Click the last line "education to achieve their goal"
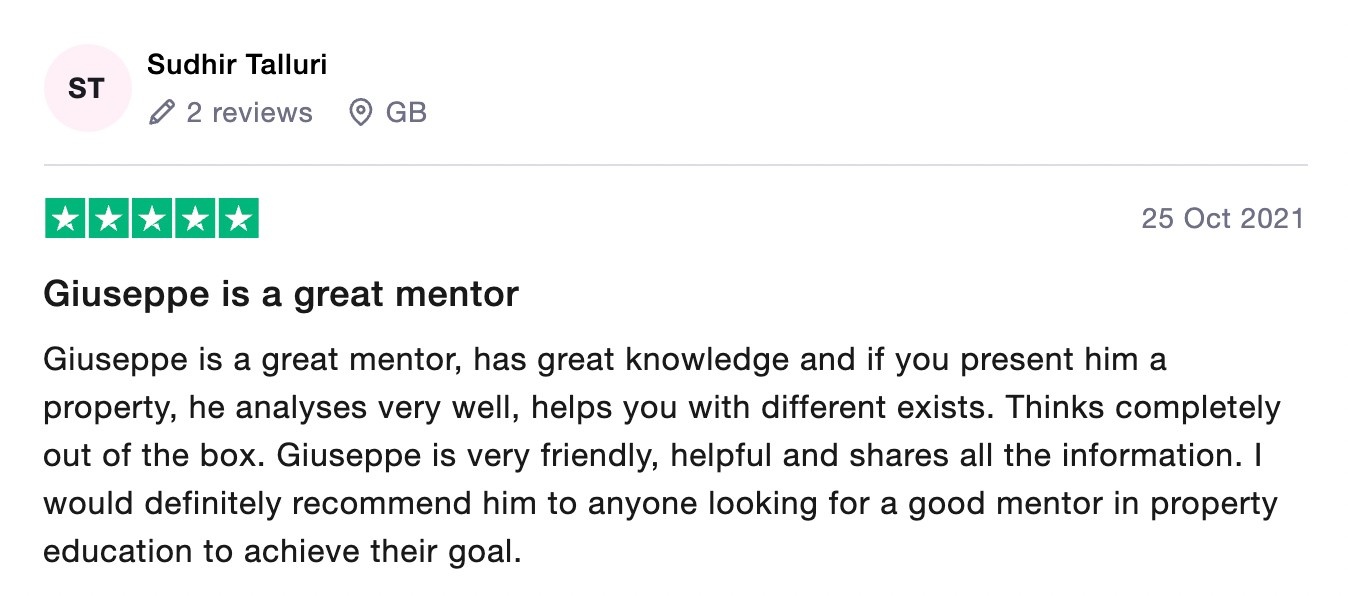Viewport: 1348px width, 596px height. [x=283, y=552]
